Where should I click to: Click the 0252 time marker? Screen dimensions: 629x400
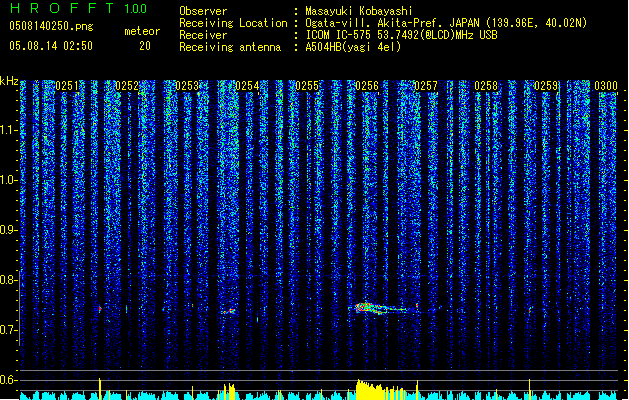(x=127, y=86)
